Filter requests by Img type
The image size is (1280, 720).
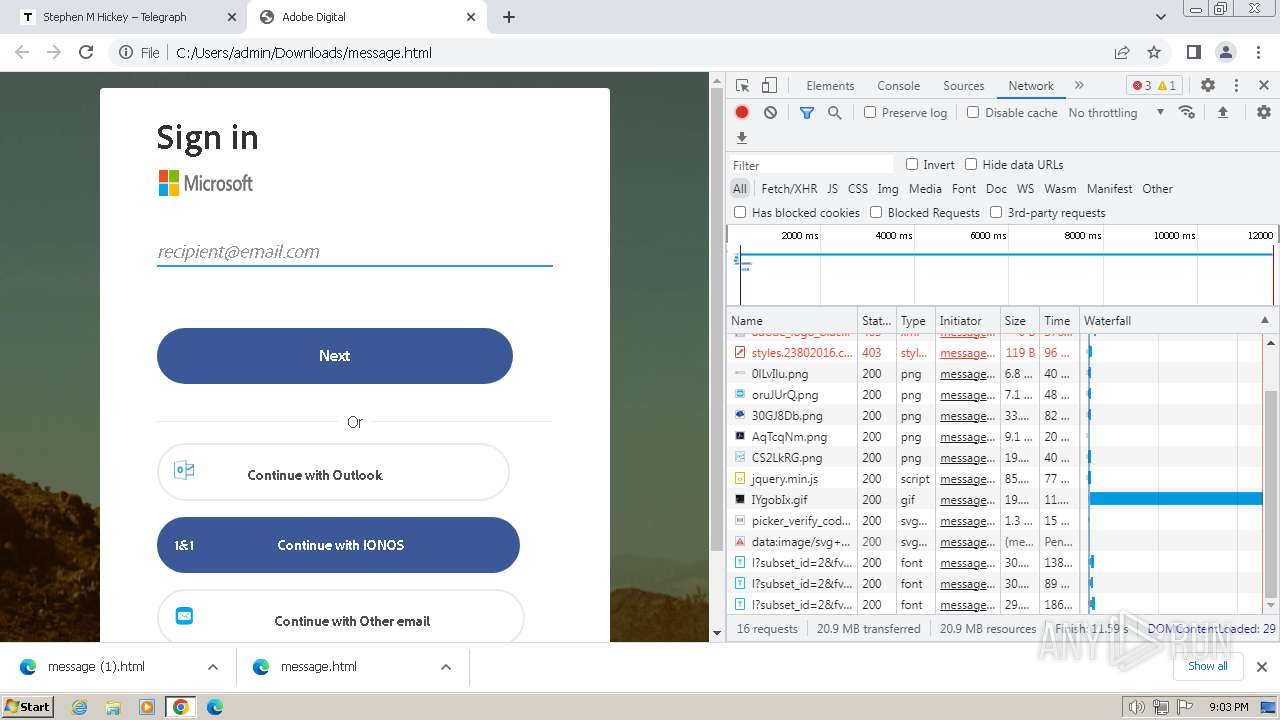888,188
